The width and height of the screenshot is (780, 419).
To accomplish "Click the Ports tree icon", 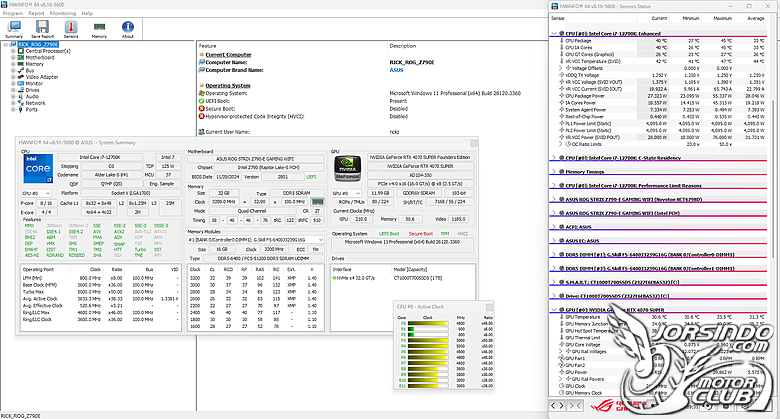I will click(21, 109).
